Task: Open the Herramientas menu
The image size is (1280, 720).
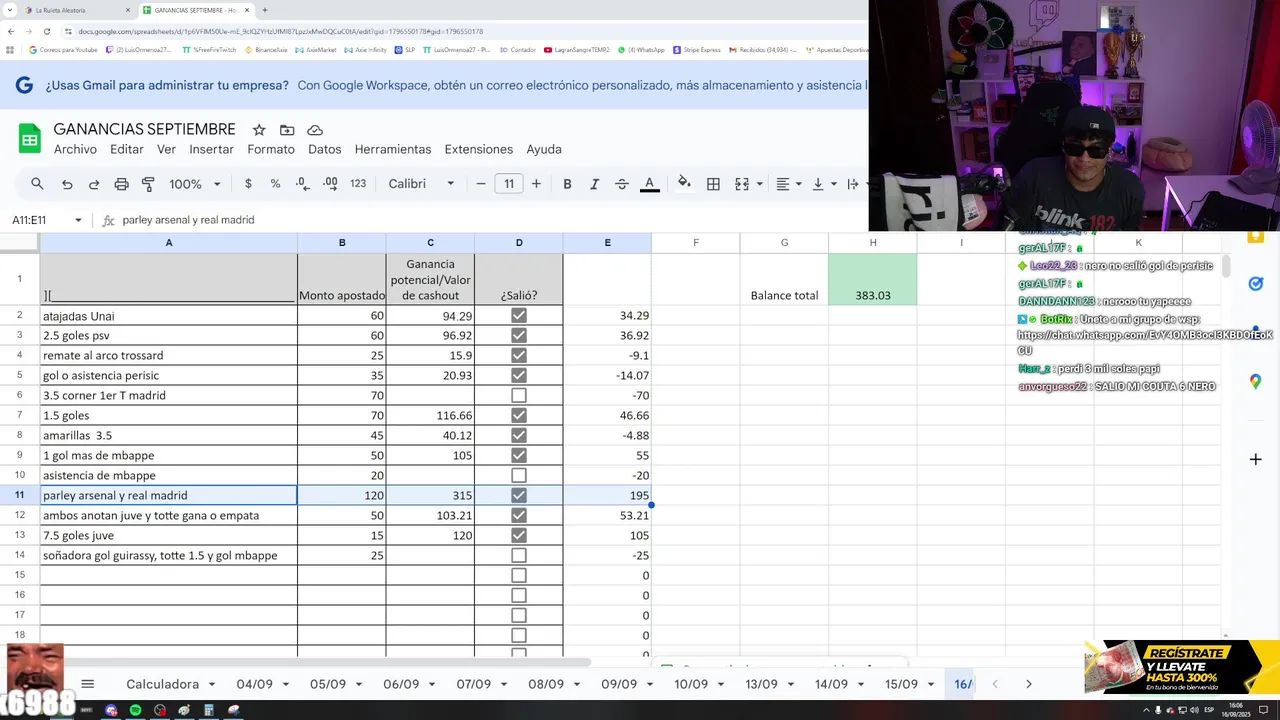Action: pos(393,149)
